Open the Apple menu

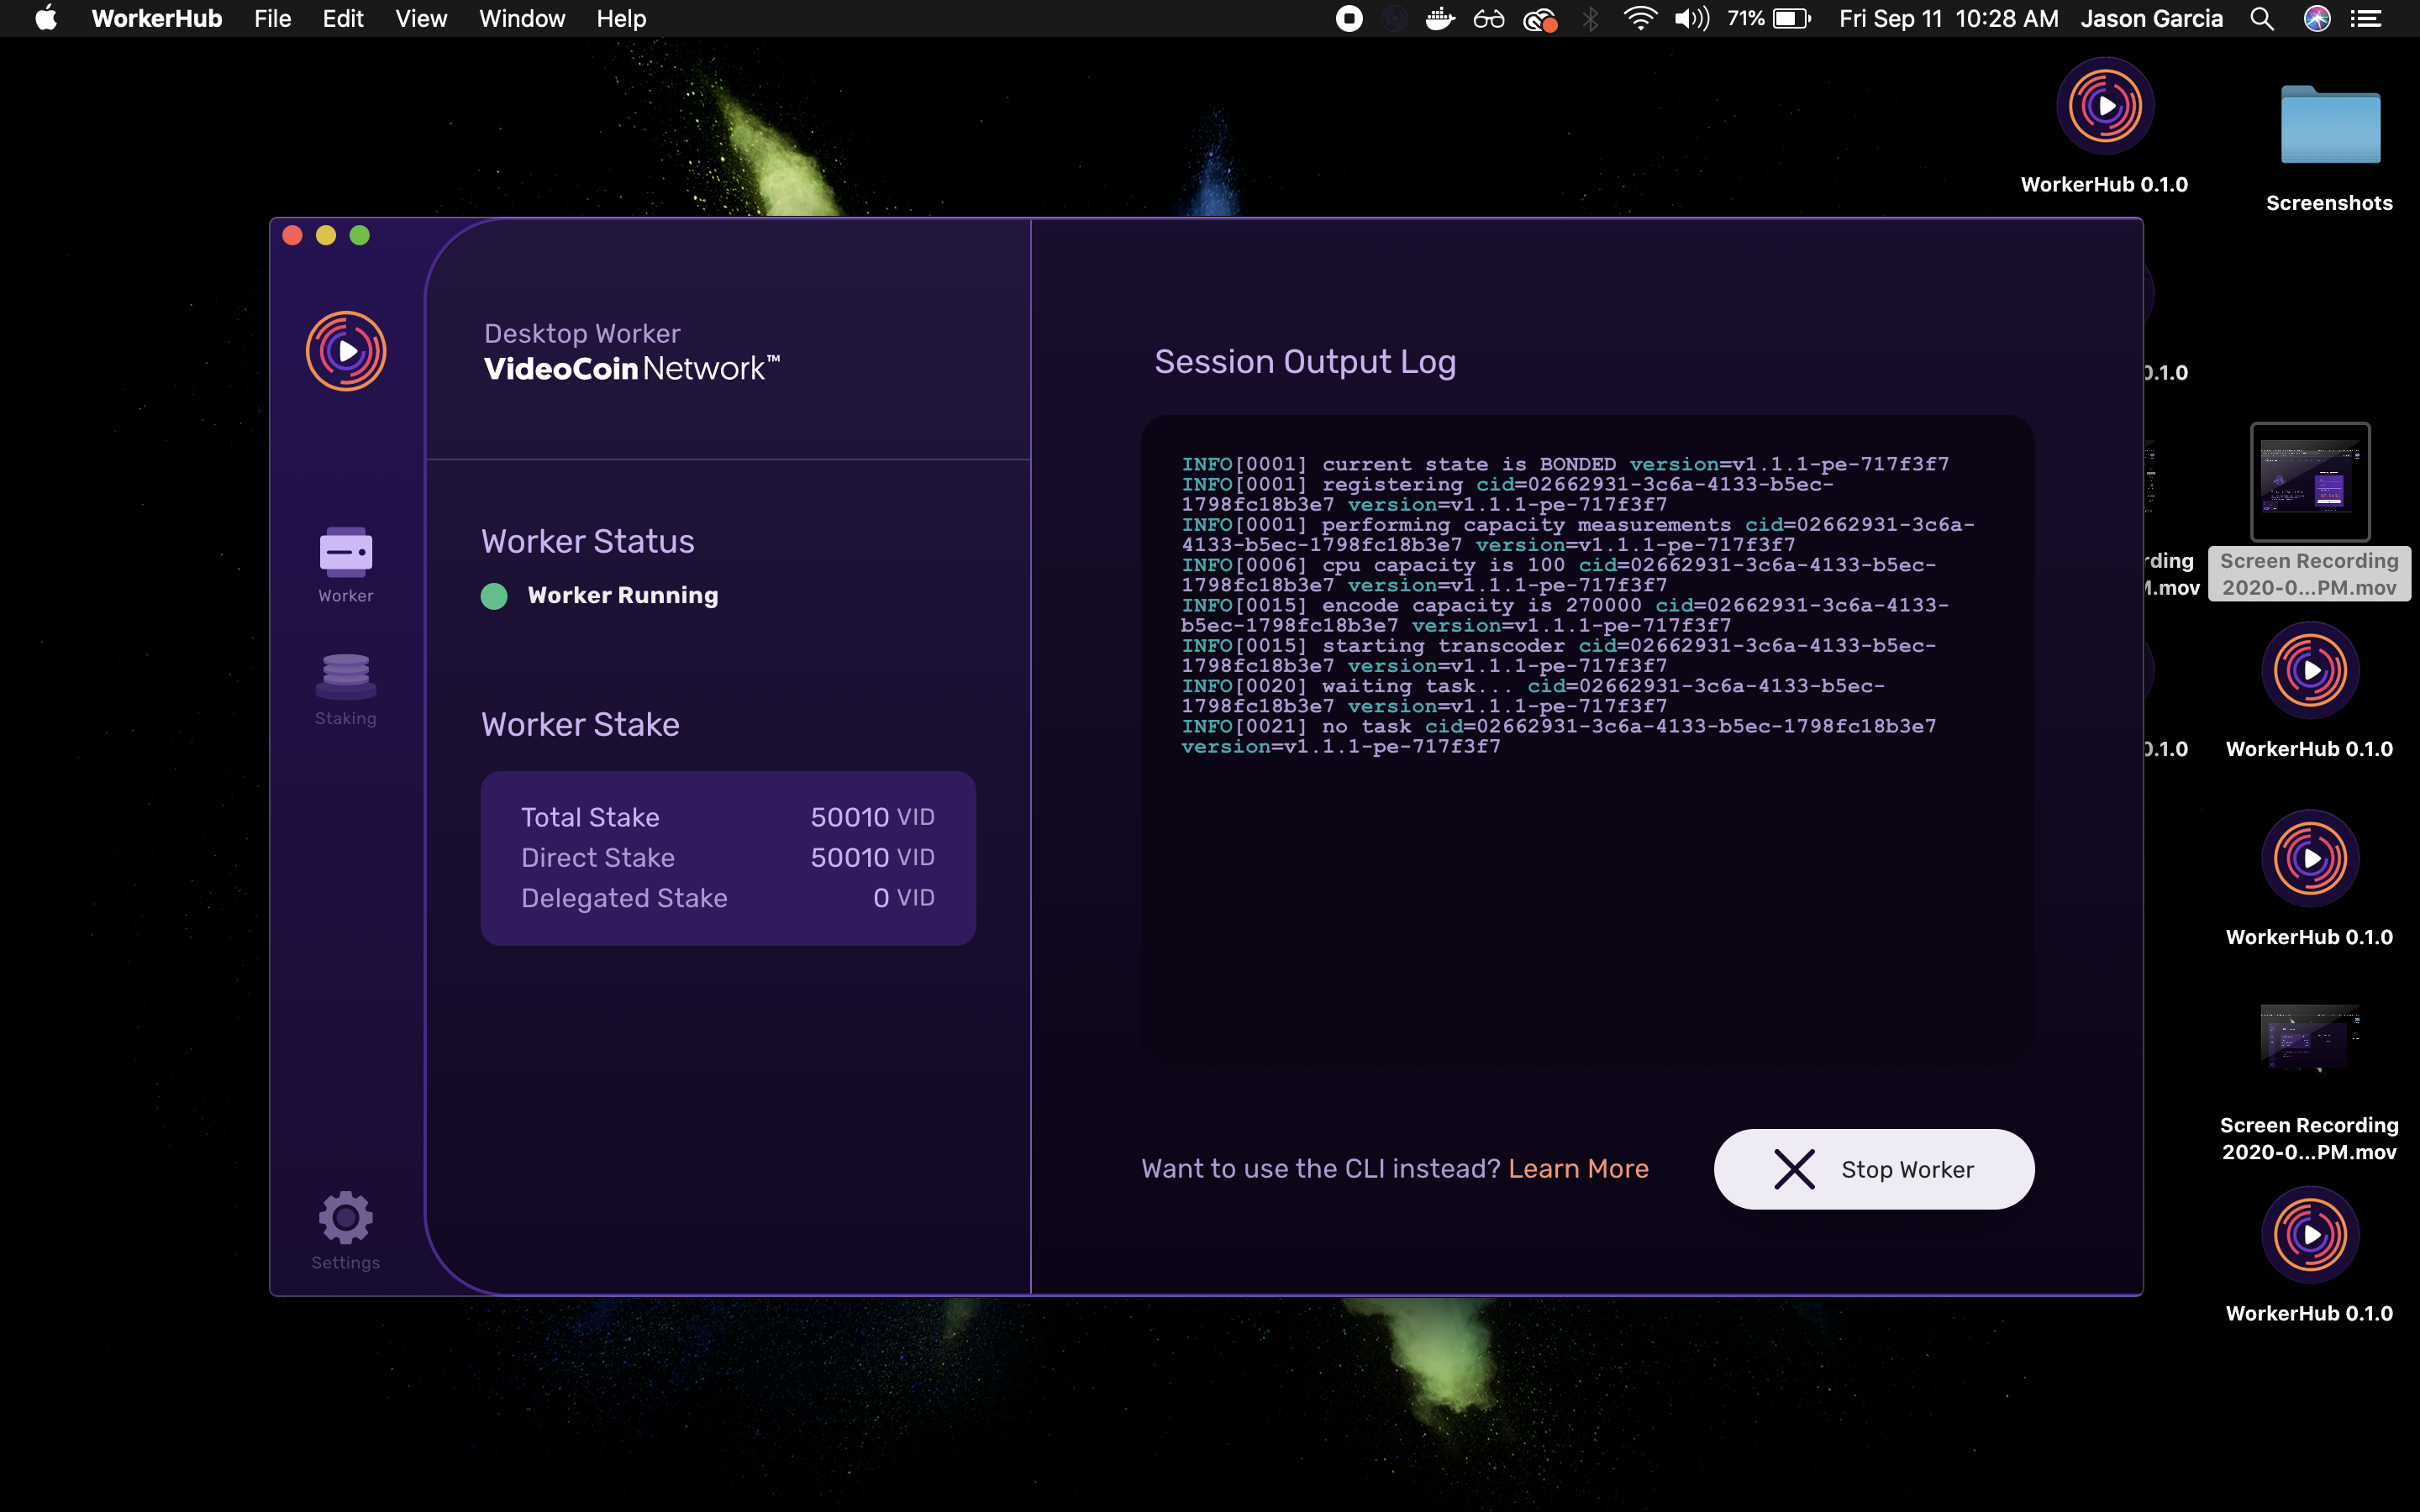tap(46, 18)
